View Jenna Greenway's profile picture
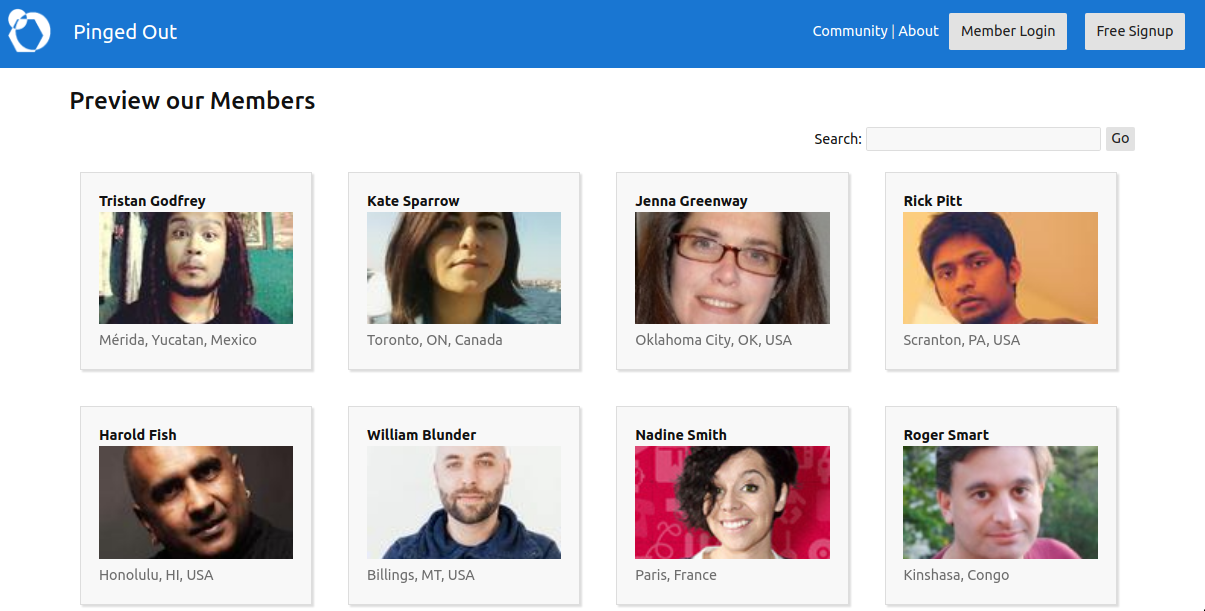The height and width of the screenshot is (611, 1205). [x=732, y=268]
